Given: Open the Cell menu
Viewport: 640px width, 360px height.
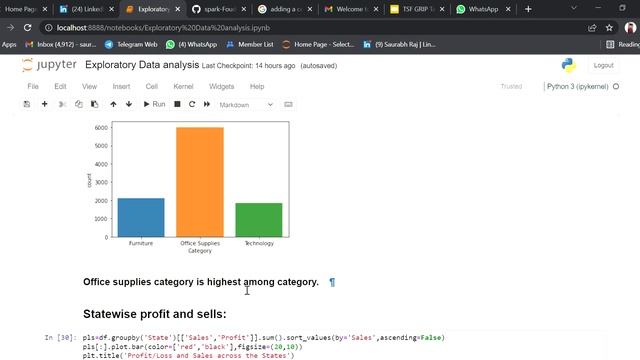Looking at the screenshot, I should pos(151,87).
